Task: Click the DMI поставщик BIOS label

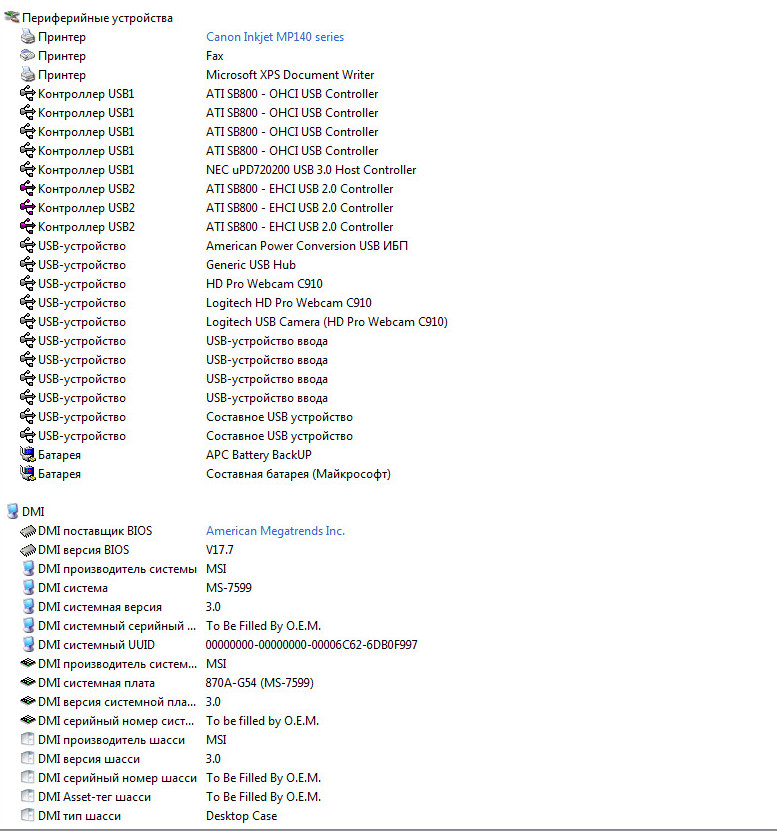Action: pos(95,531)
